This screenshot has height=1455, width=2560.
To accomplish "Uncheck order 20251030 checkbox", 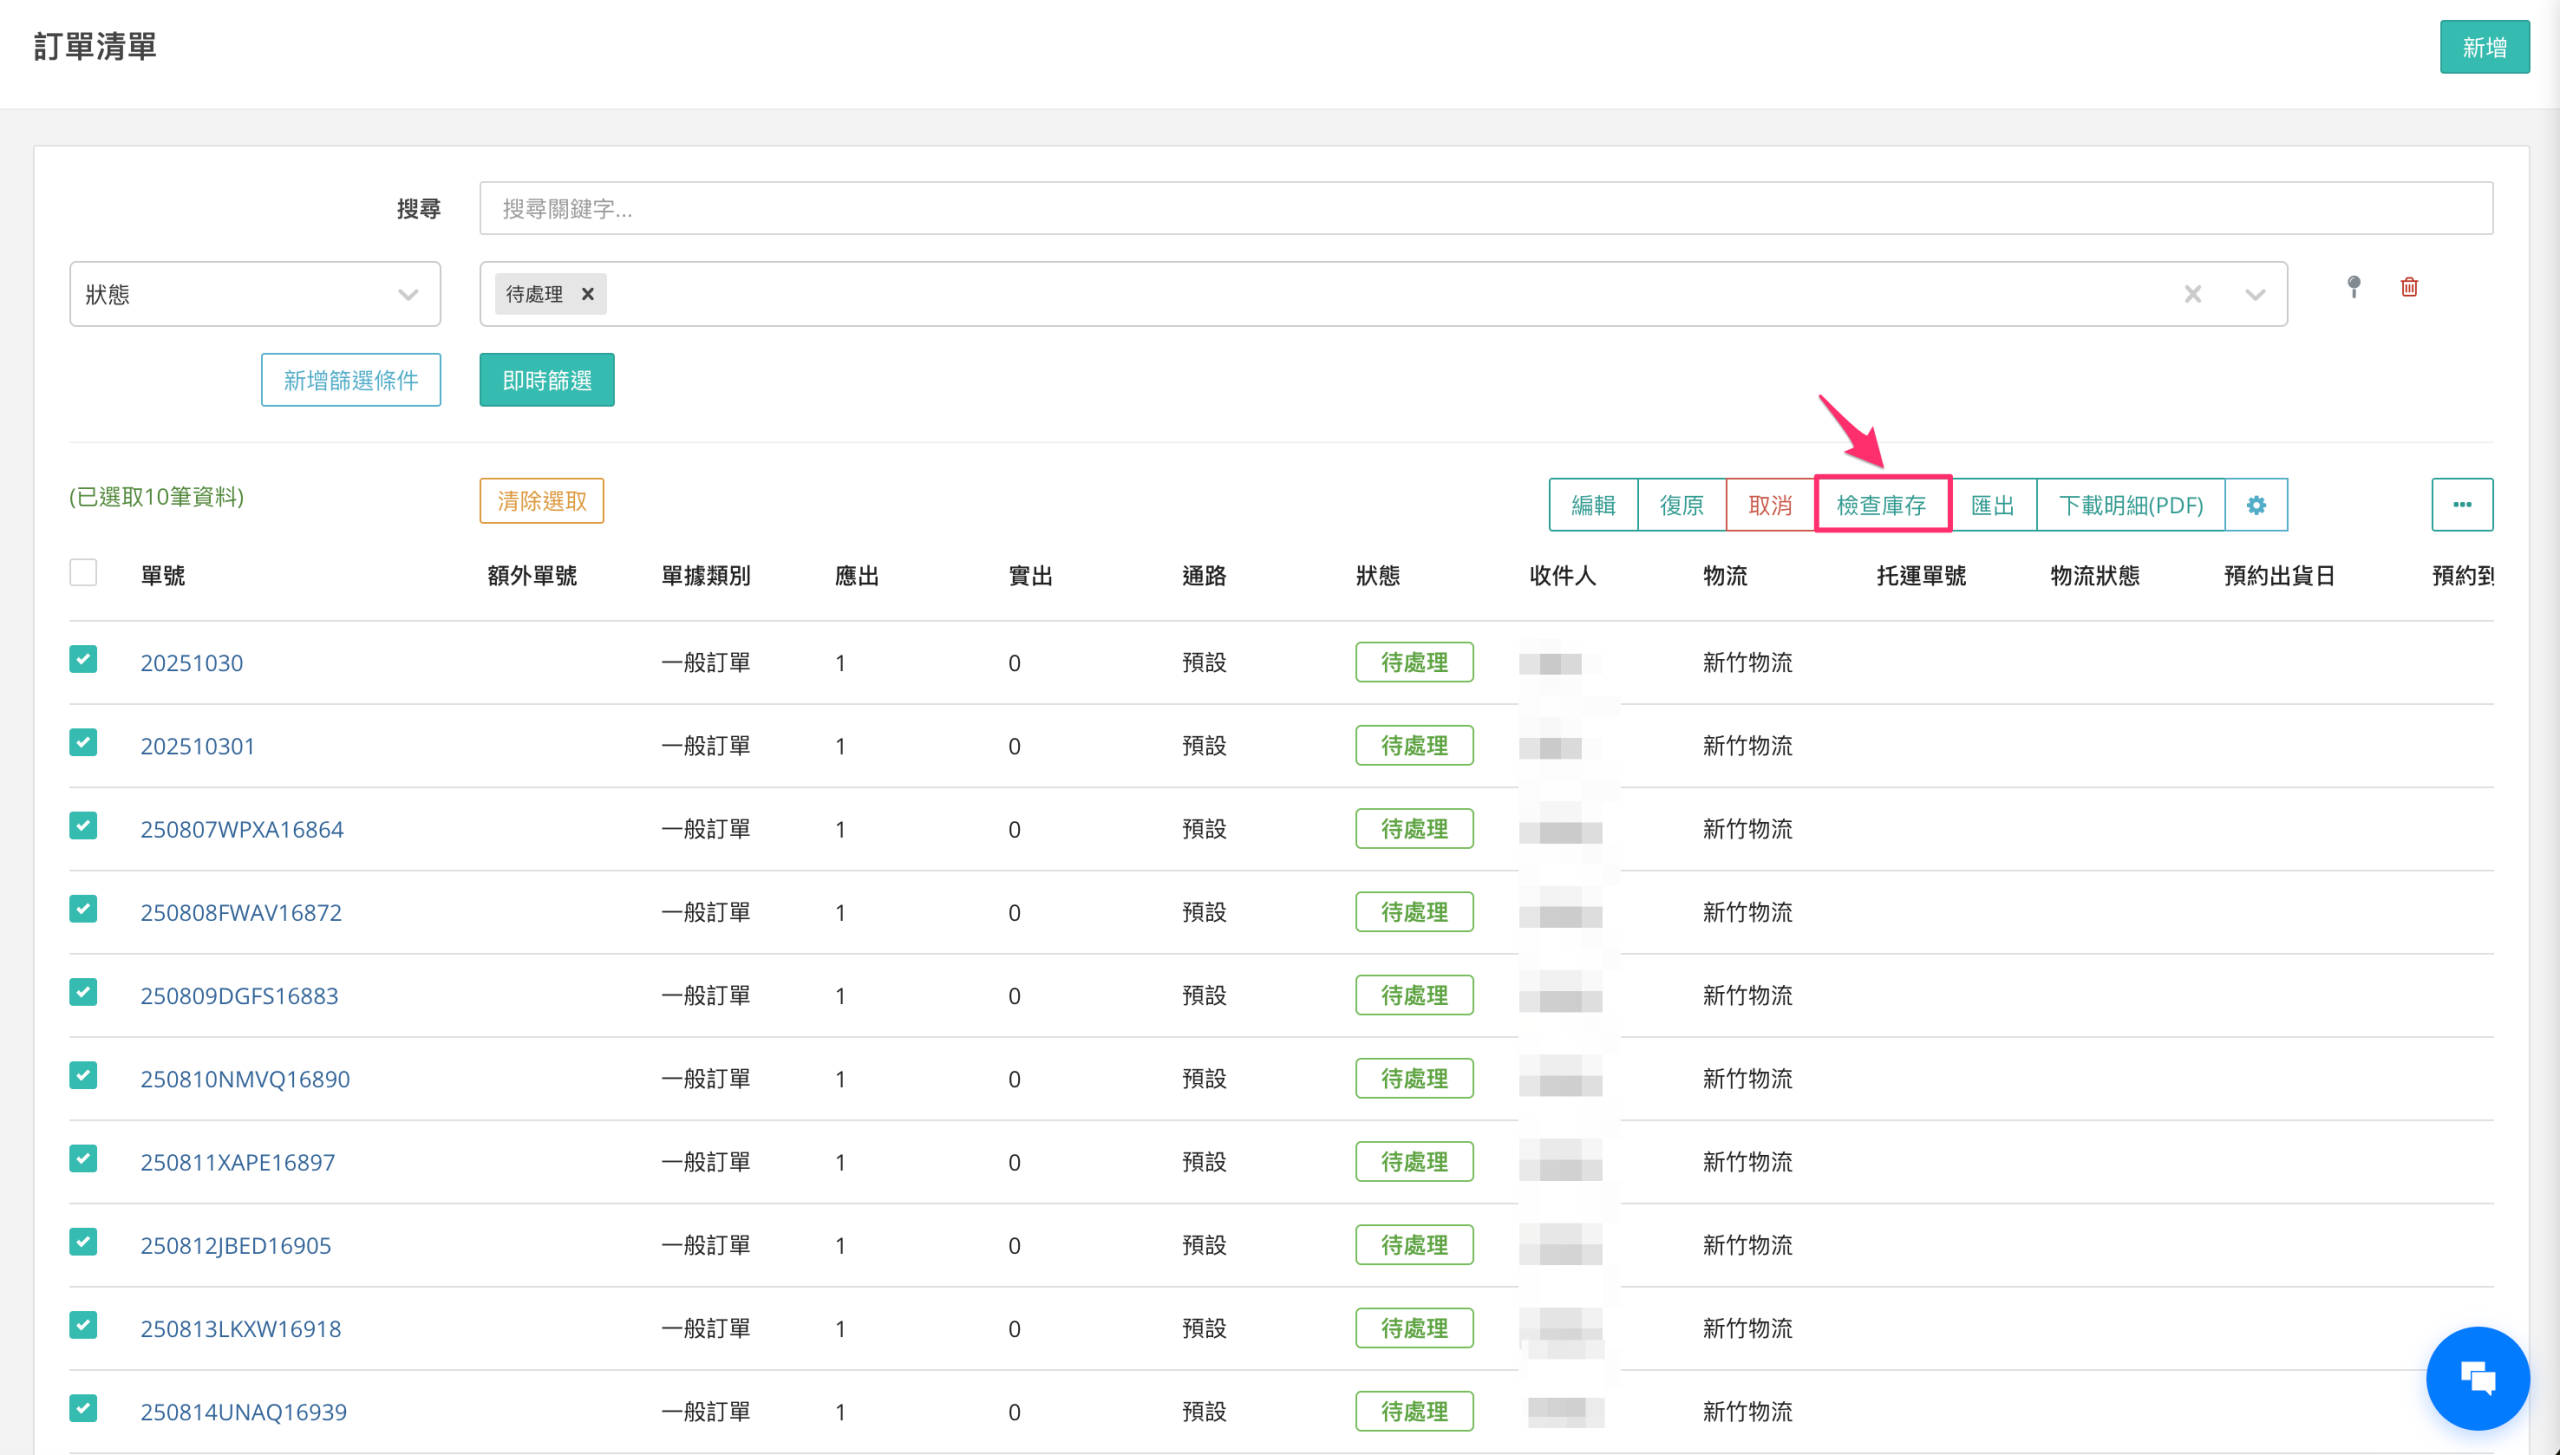I will (x=83, y=659).
